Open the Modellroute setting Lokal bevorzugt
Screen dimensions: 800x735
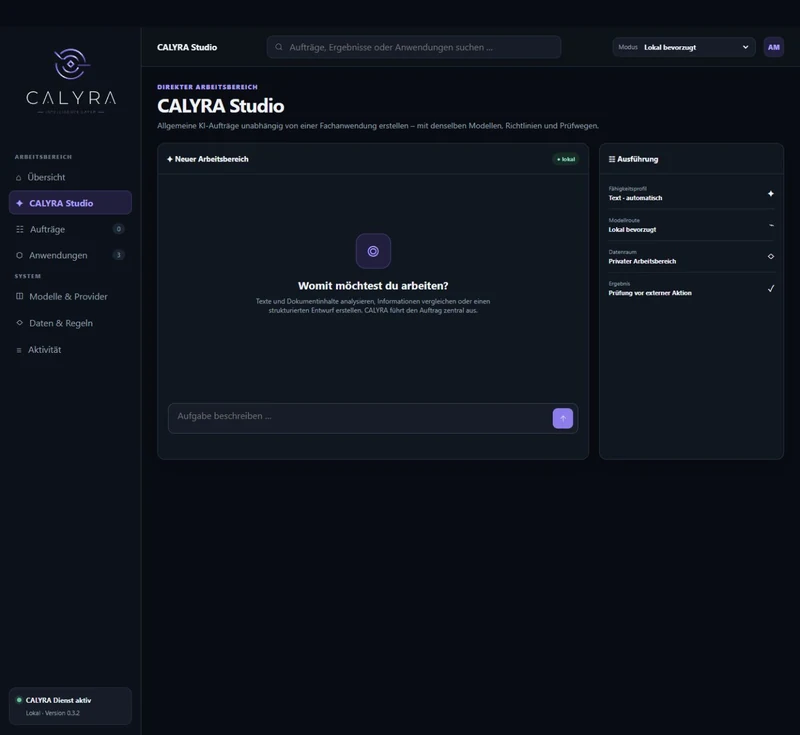(x=691, y=225)
